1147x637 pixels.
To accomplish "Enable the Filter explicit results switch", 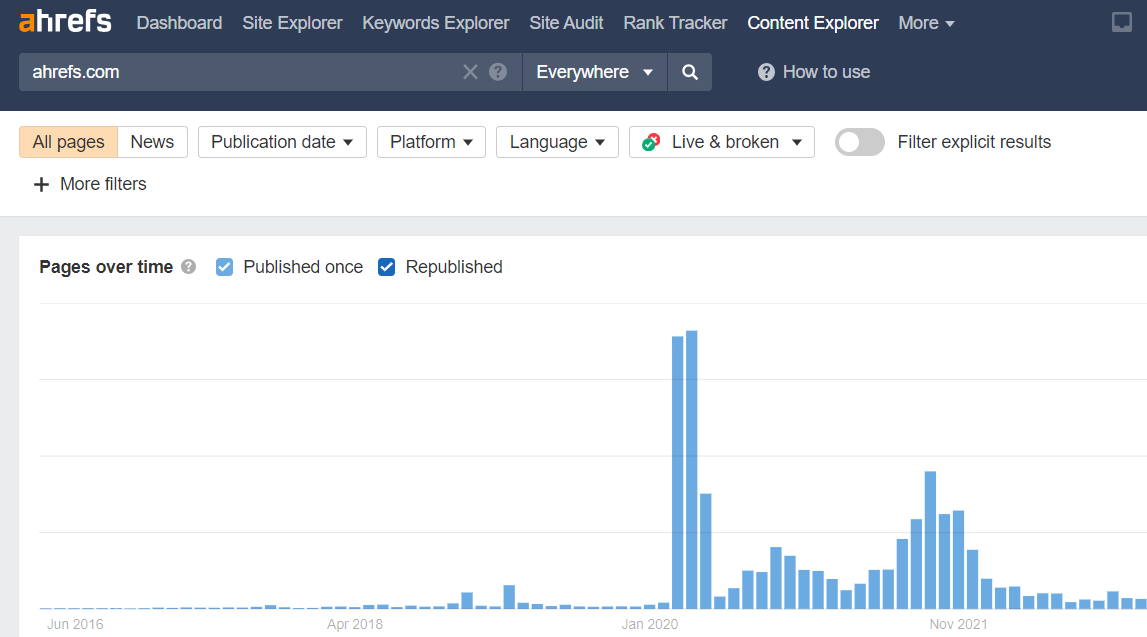I will pos(860,142).
